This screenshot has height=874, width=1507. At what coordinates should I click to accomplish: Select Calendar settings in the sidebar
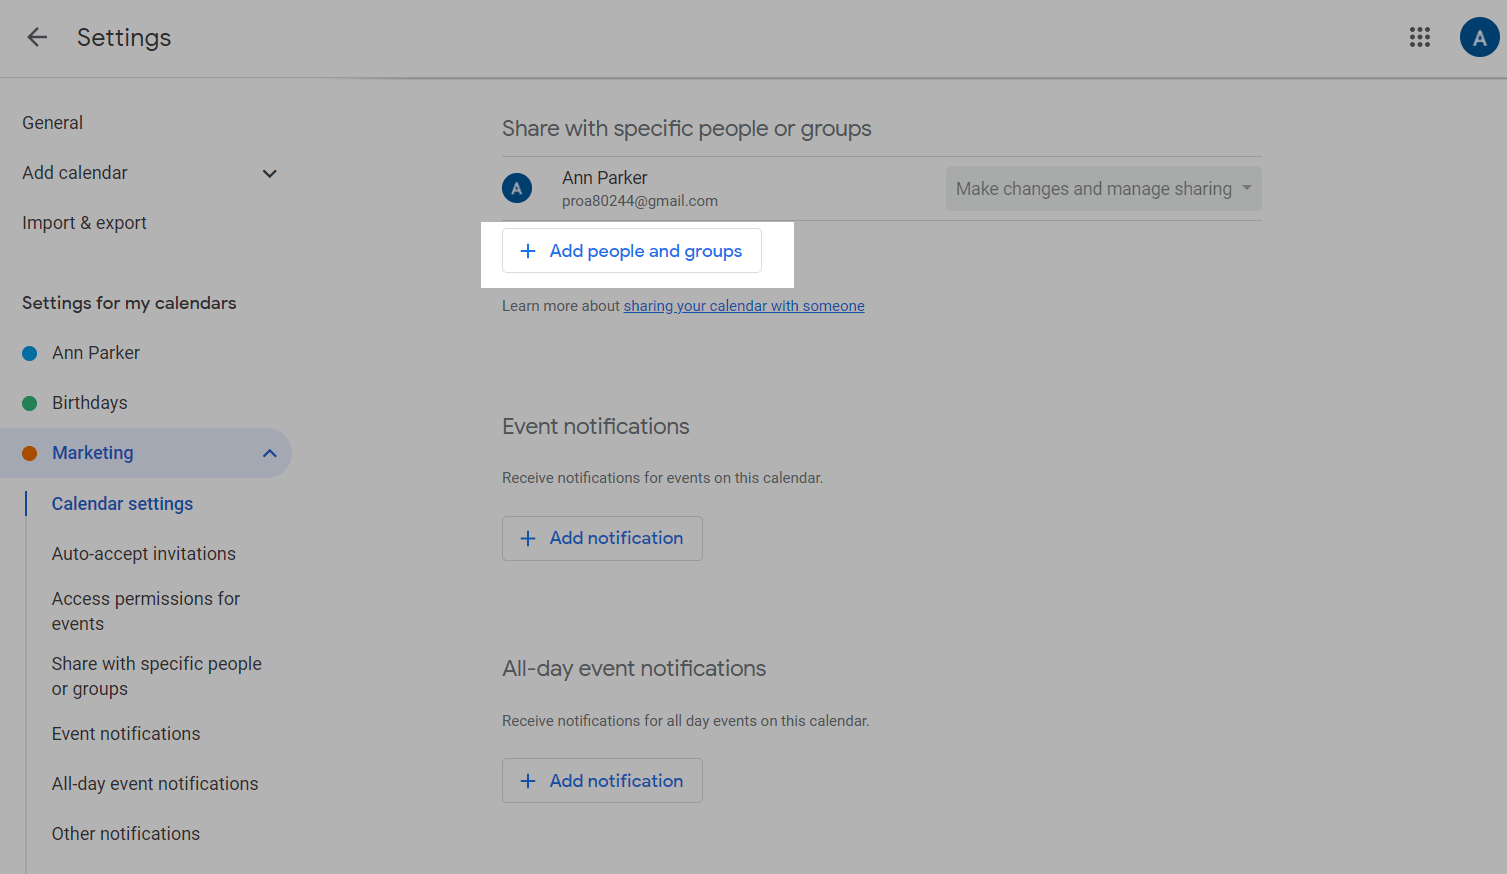pyautogui.click(x=122, y=504)
